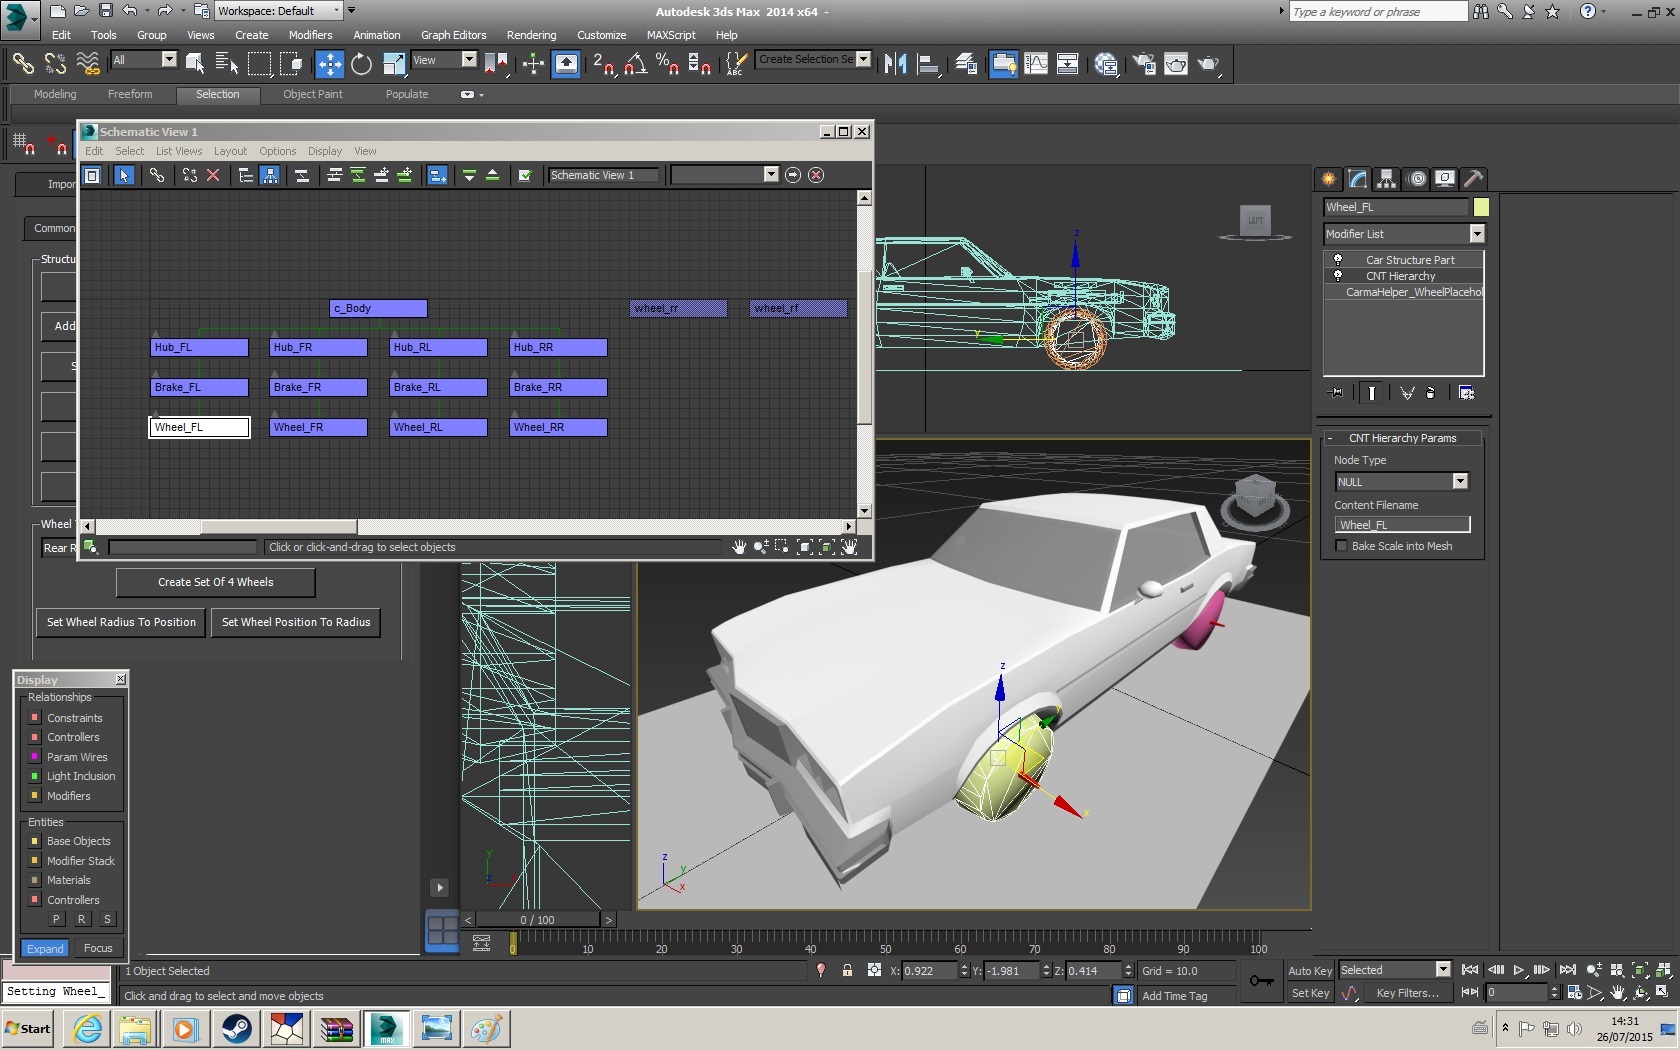The width and height of the screenshot is (1680, 1050).
Task: Enable Bake Scale into Mesh checkbox
Action: pyautogui.click(x=1341, y=546)
